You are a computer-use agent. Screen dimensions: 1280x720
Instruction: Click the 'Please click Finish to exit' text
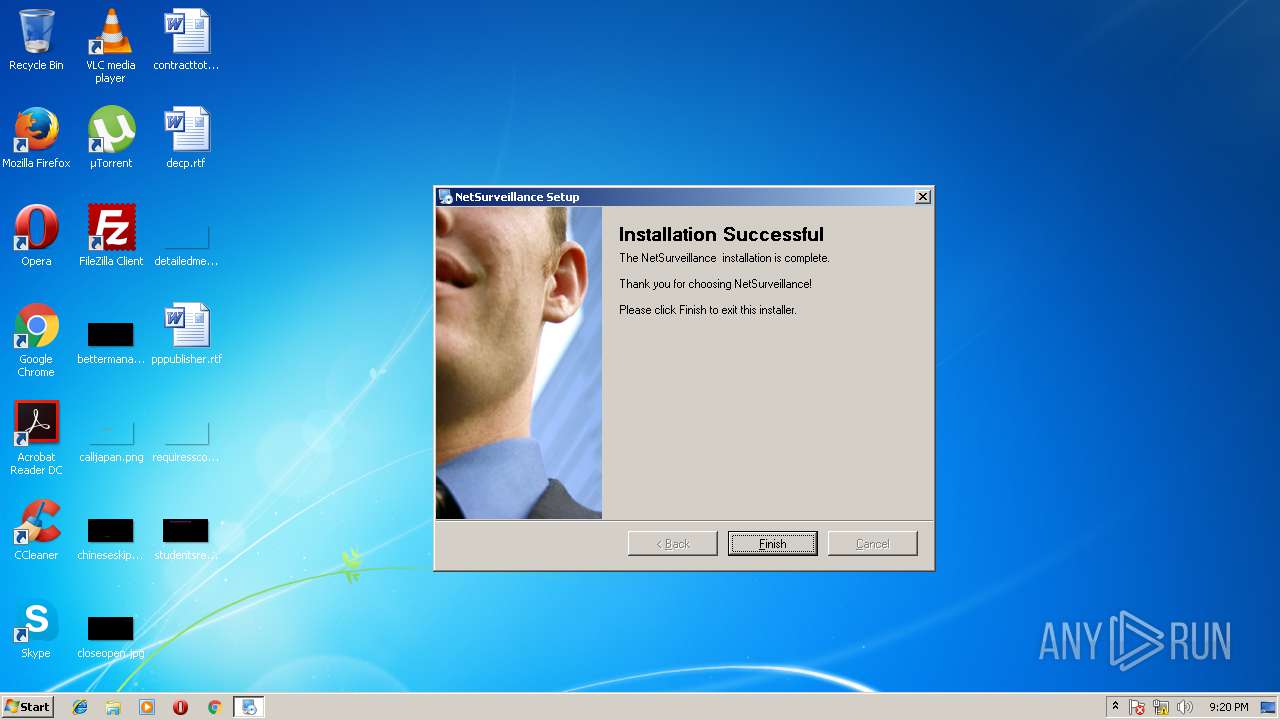(x=707, y=310)
